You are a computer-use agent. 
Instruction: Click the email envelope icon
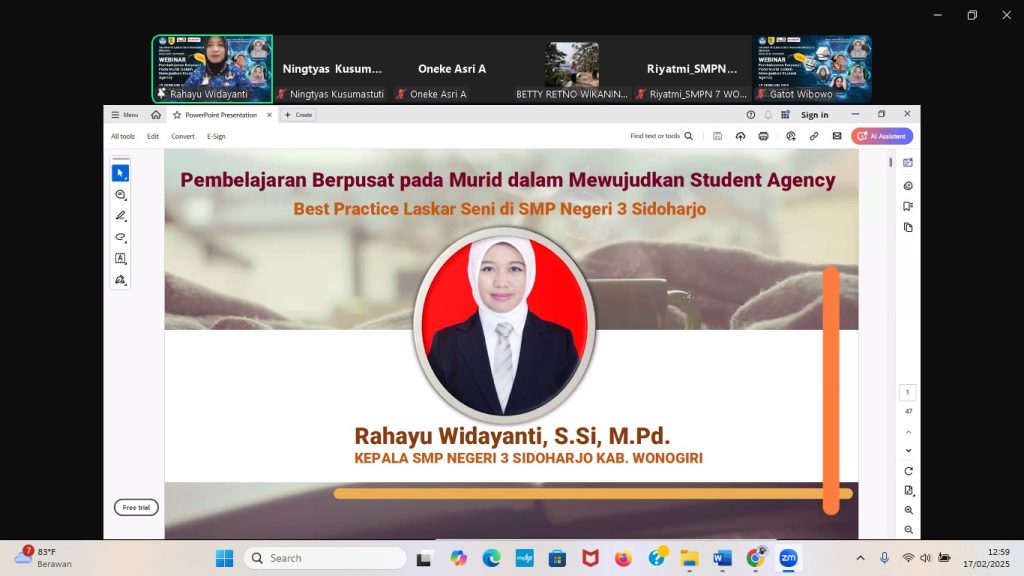click(837, 136)
